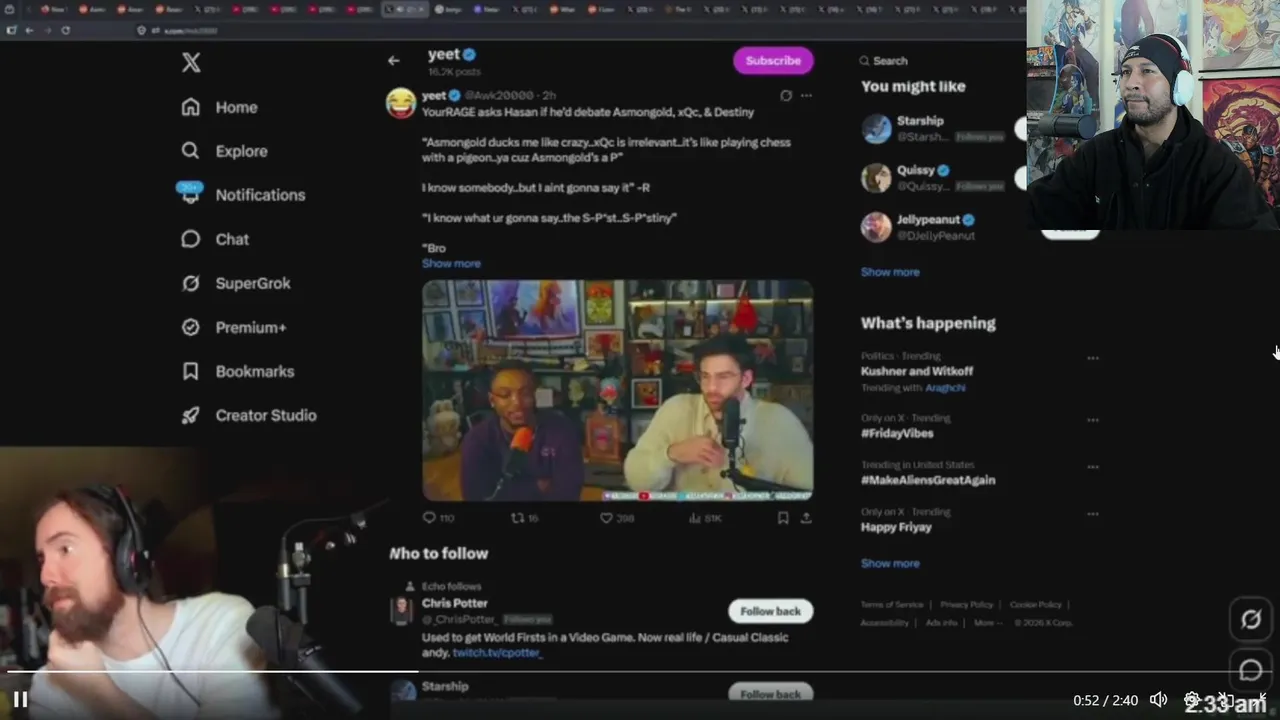Click the views chart icon under the post
Viewport: 1280px width, 720px height.
pyautogui.click(x=695, y=518)
